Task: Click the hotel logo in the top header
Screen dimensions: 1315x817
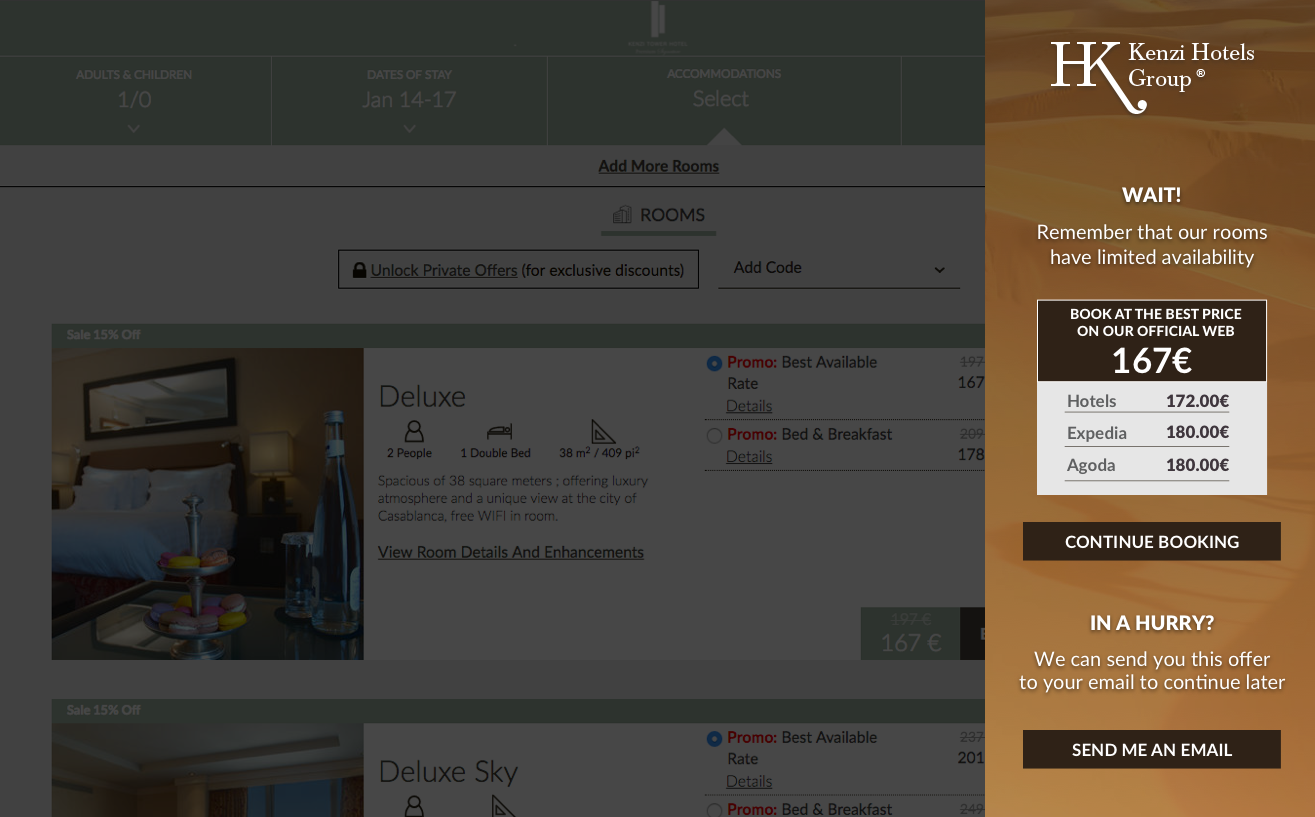Action: (657, 27)
